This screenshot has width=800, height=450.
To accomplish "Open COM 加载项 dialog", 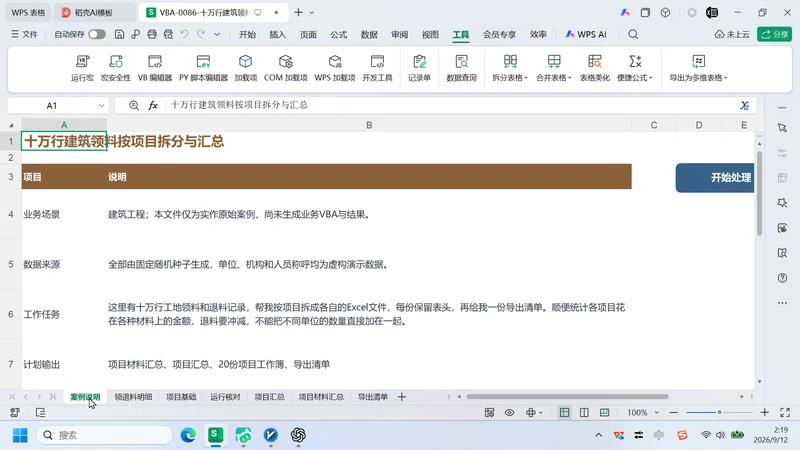I will [285, 68].
